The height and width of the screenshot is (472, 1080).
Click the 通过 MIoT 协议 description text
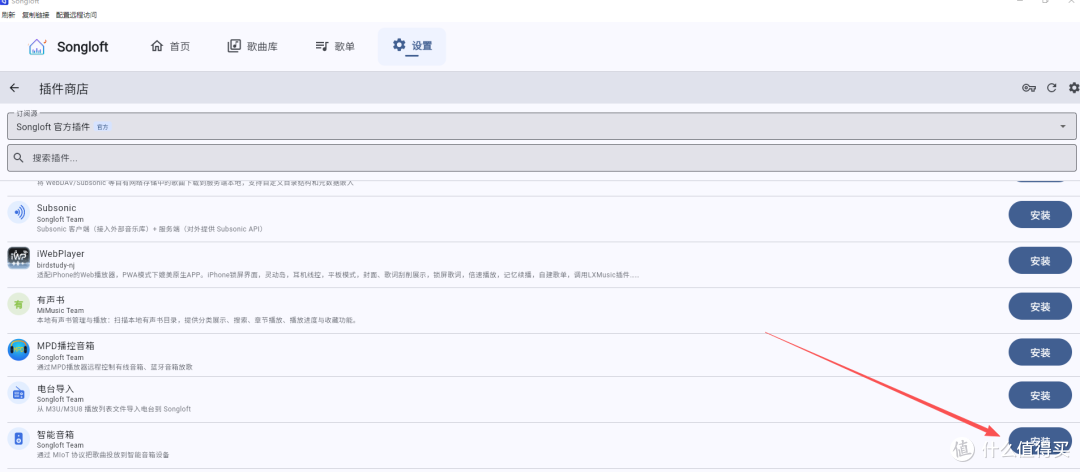click(103, 455)
